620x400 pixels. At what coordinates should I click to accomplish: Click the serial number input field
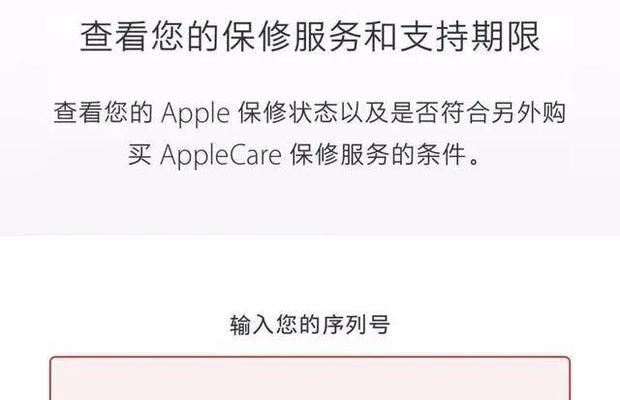pos(310,378)
